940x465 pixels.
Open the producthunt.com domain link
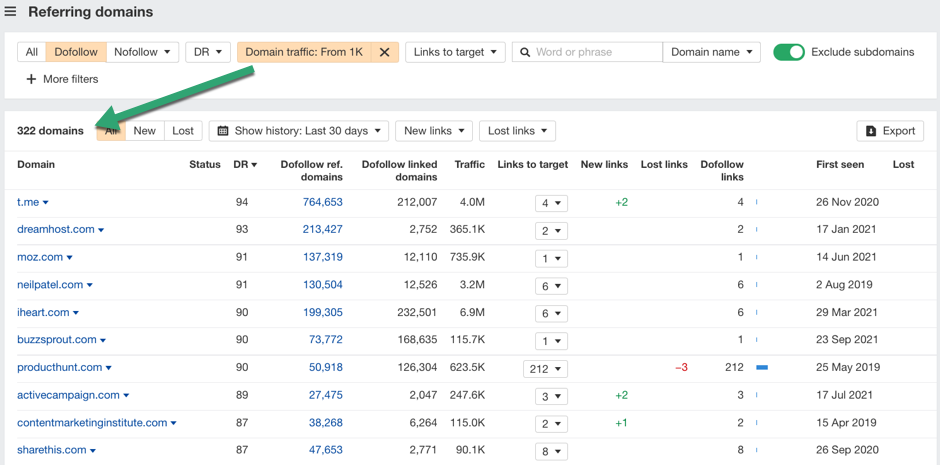tap(60, 367)
